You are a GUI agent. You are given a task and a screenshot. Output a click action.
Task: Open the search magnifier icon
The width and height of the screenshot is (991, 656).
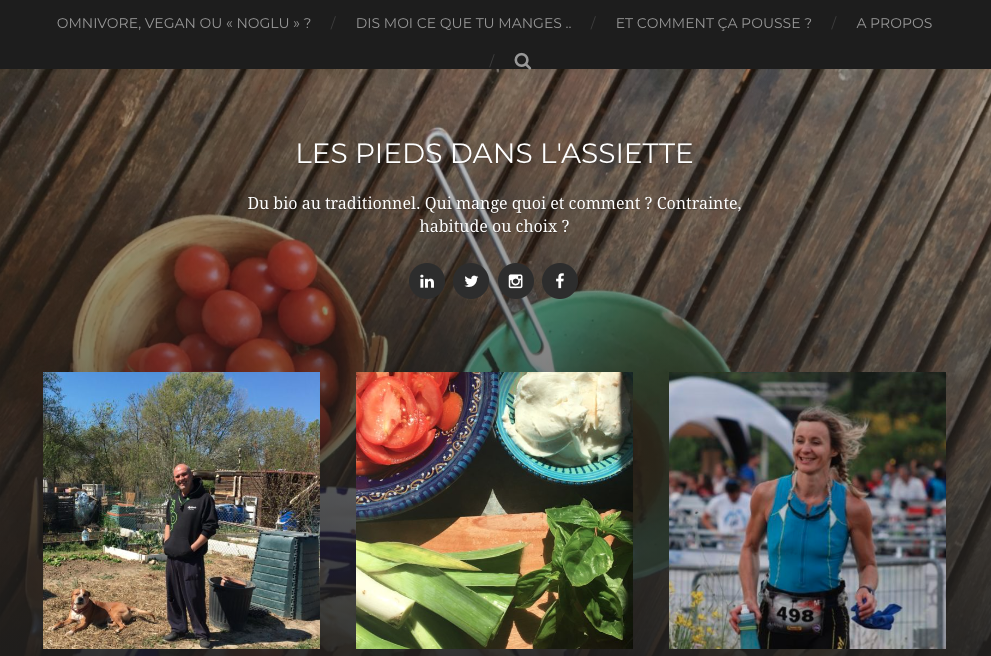(523, 61)
